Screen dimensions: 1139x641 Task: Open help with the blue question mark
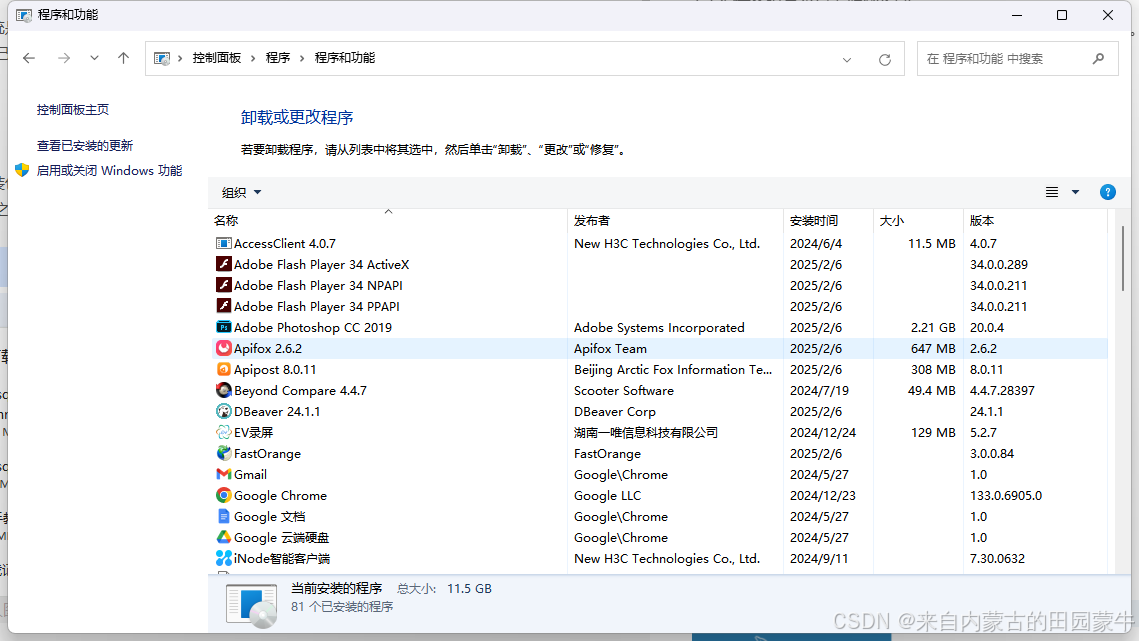[x=1108, y=193]
